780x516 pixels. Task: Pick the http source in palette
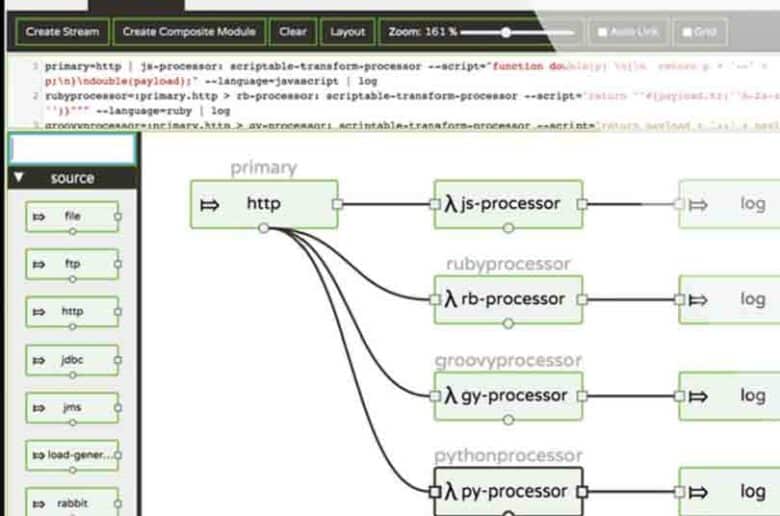[72, 311]
